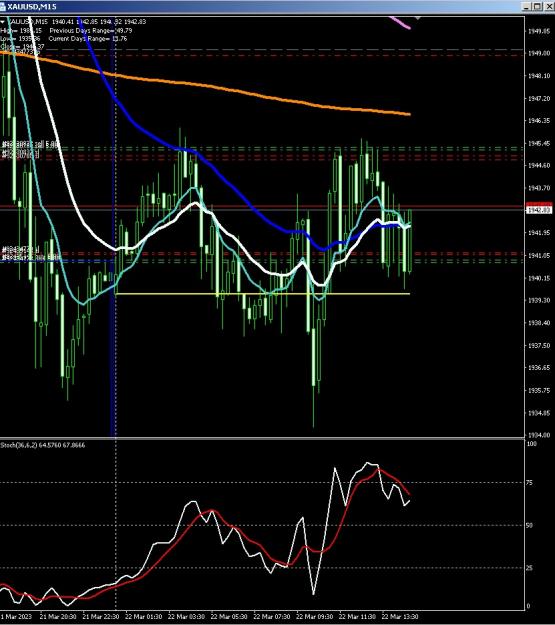
Task: Close the XAUUSD,M15 chart window
Action: point(548,7)
